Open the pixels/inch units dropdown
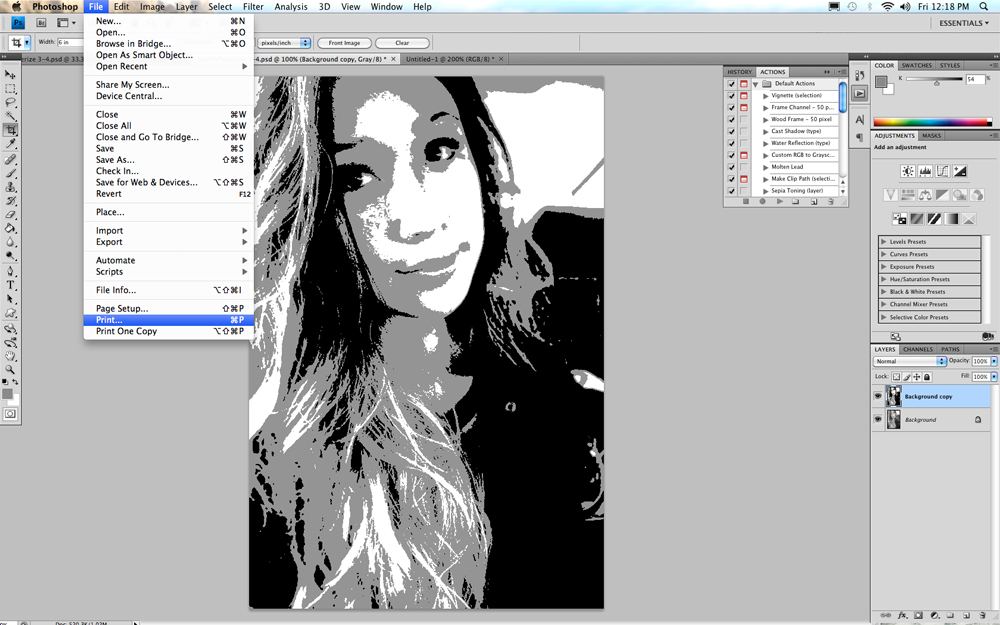Viewport: 1000px width, 625px height. coord(284,43)
